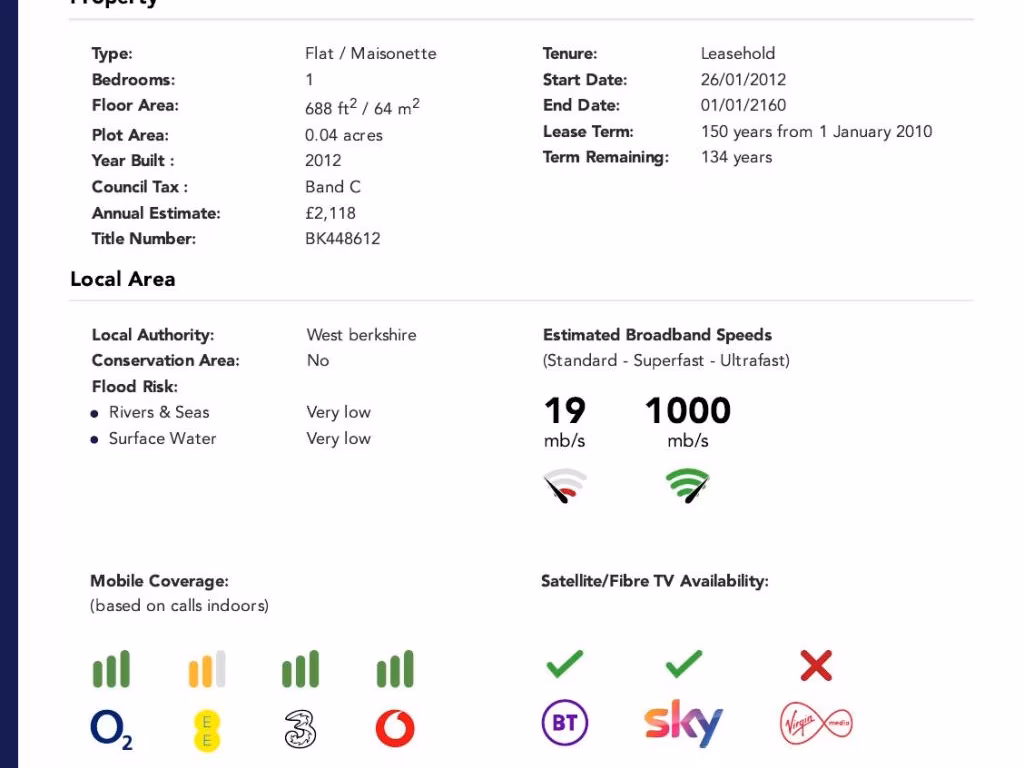The image size is (1024, 768).
Task: Click the O2 network logo
Action: click(x=111, y=729)
